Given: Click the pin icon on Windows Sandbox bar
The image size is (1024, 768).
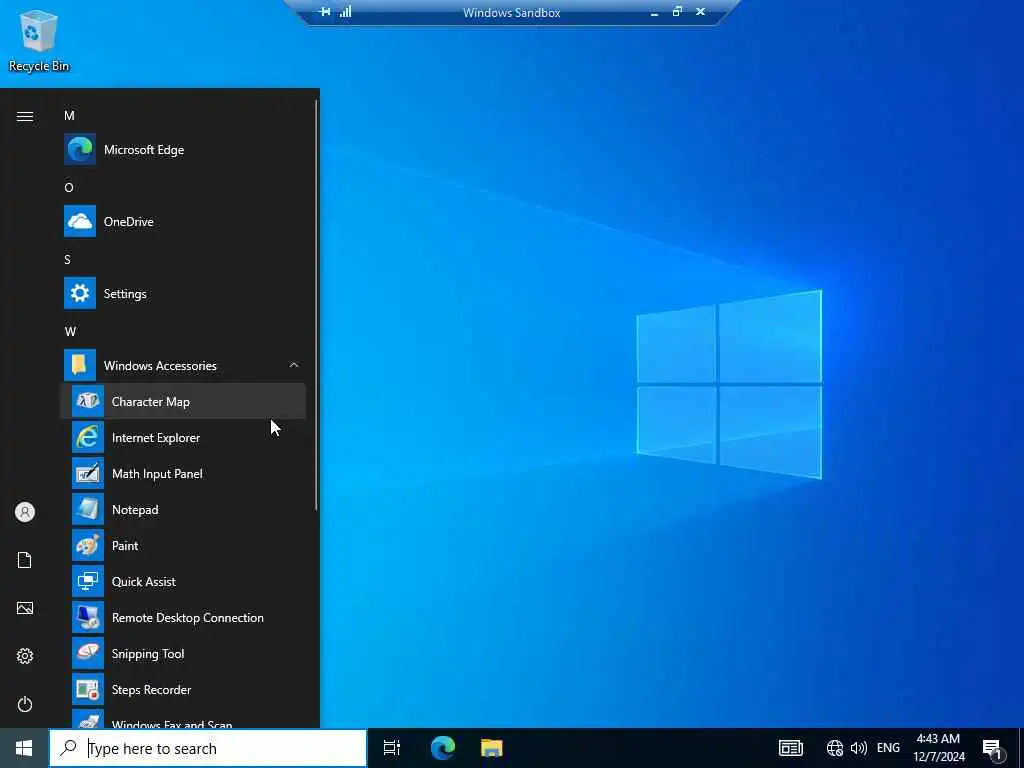Looking at the screenshot, I should click(325, 12).
